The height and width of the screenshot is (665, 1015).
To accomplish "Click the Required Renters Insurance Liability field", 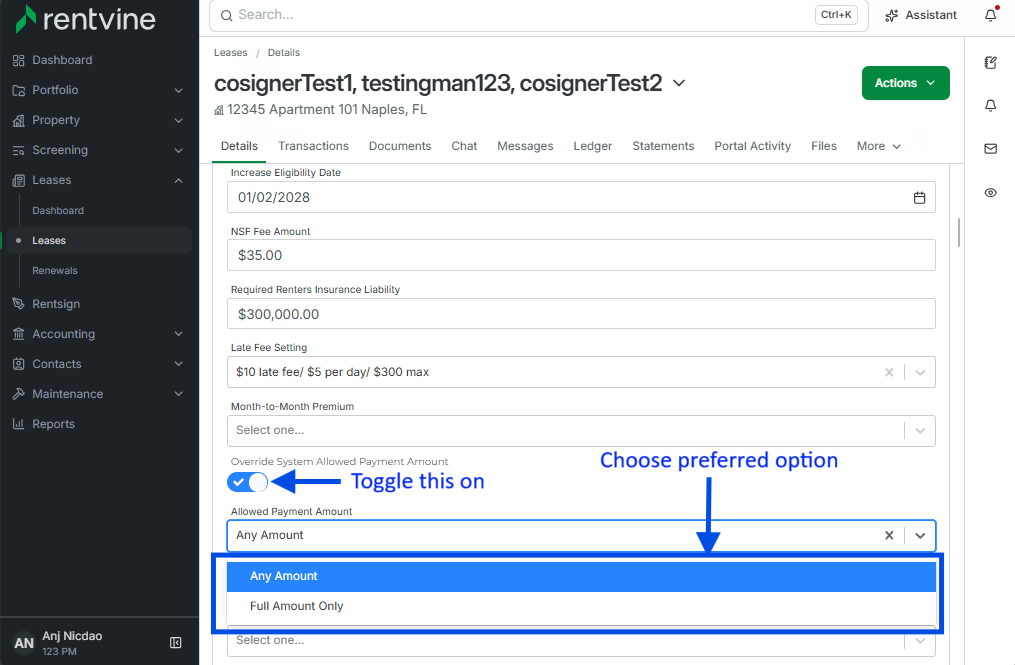I will [581, 314].
